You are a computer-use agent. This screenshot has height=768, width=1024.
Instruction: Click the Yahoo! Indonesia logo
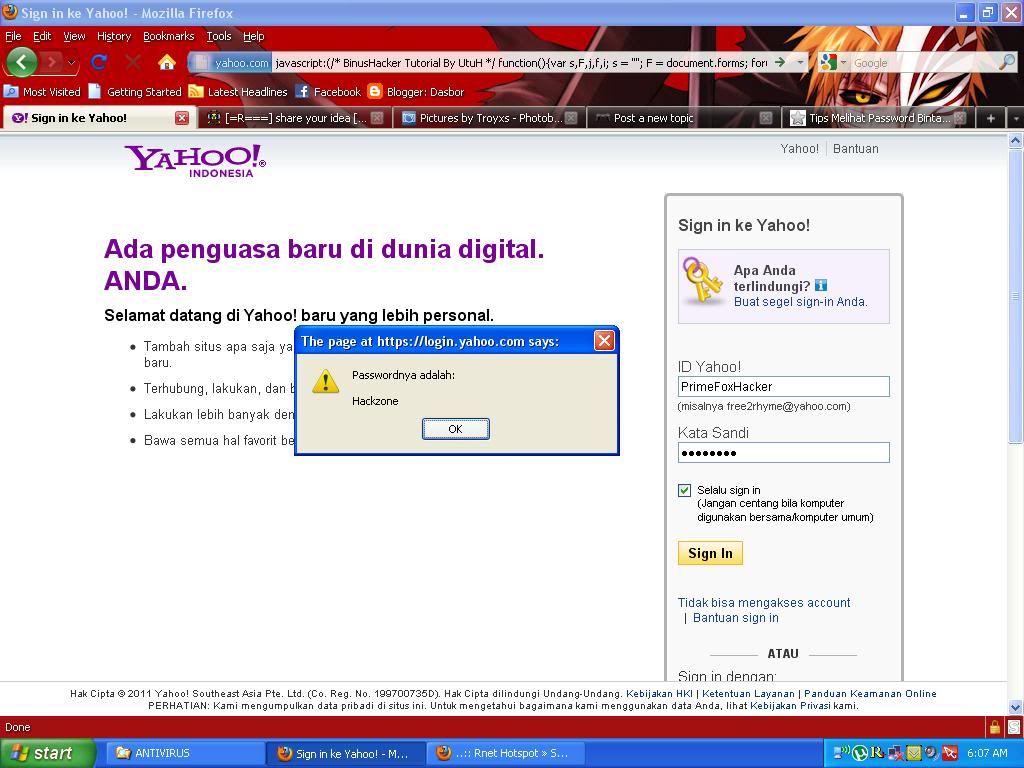(195, 161)
